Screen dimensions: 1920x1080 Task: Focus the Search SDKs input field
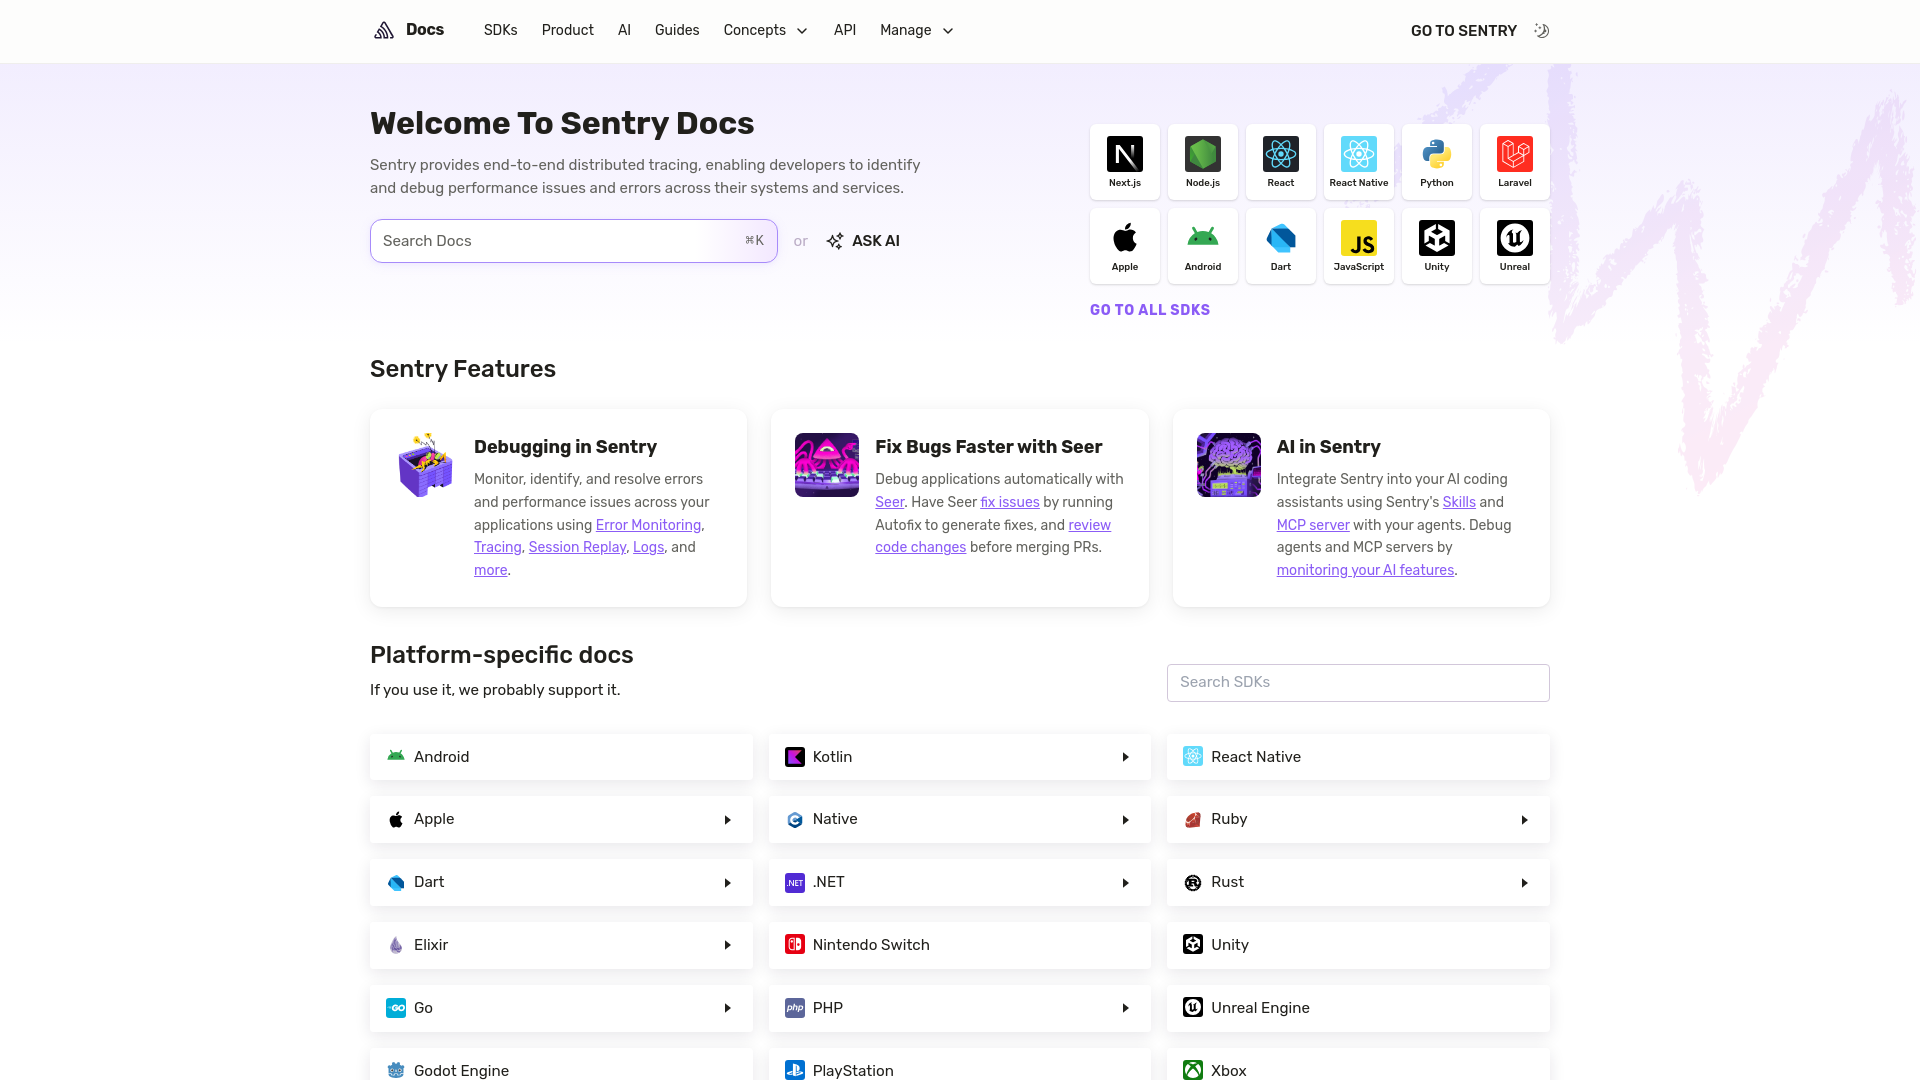tap(1358, 683)
